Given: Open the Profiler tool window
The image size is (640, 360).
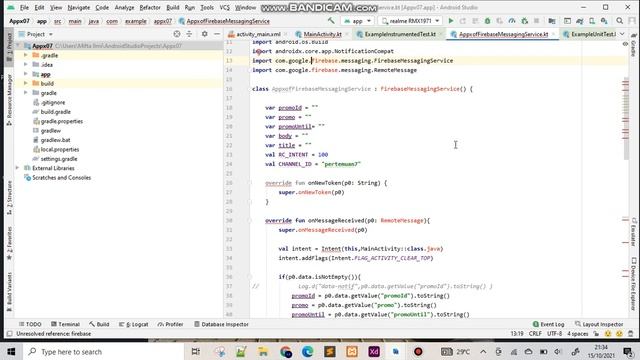Looking at the screenshot, I should coord(171,324).
